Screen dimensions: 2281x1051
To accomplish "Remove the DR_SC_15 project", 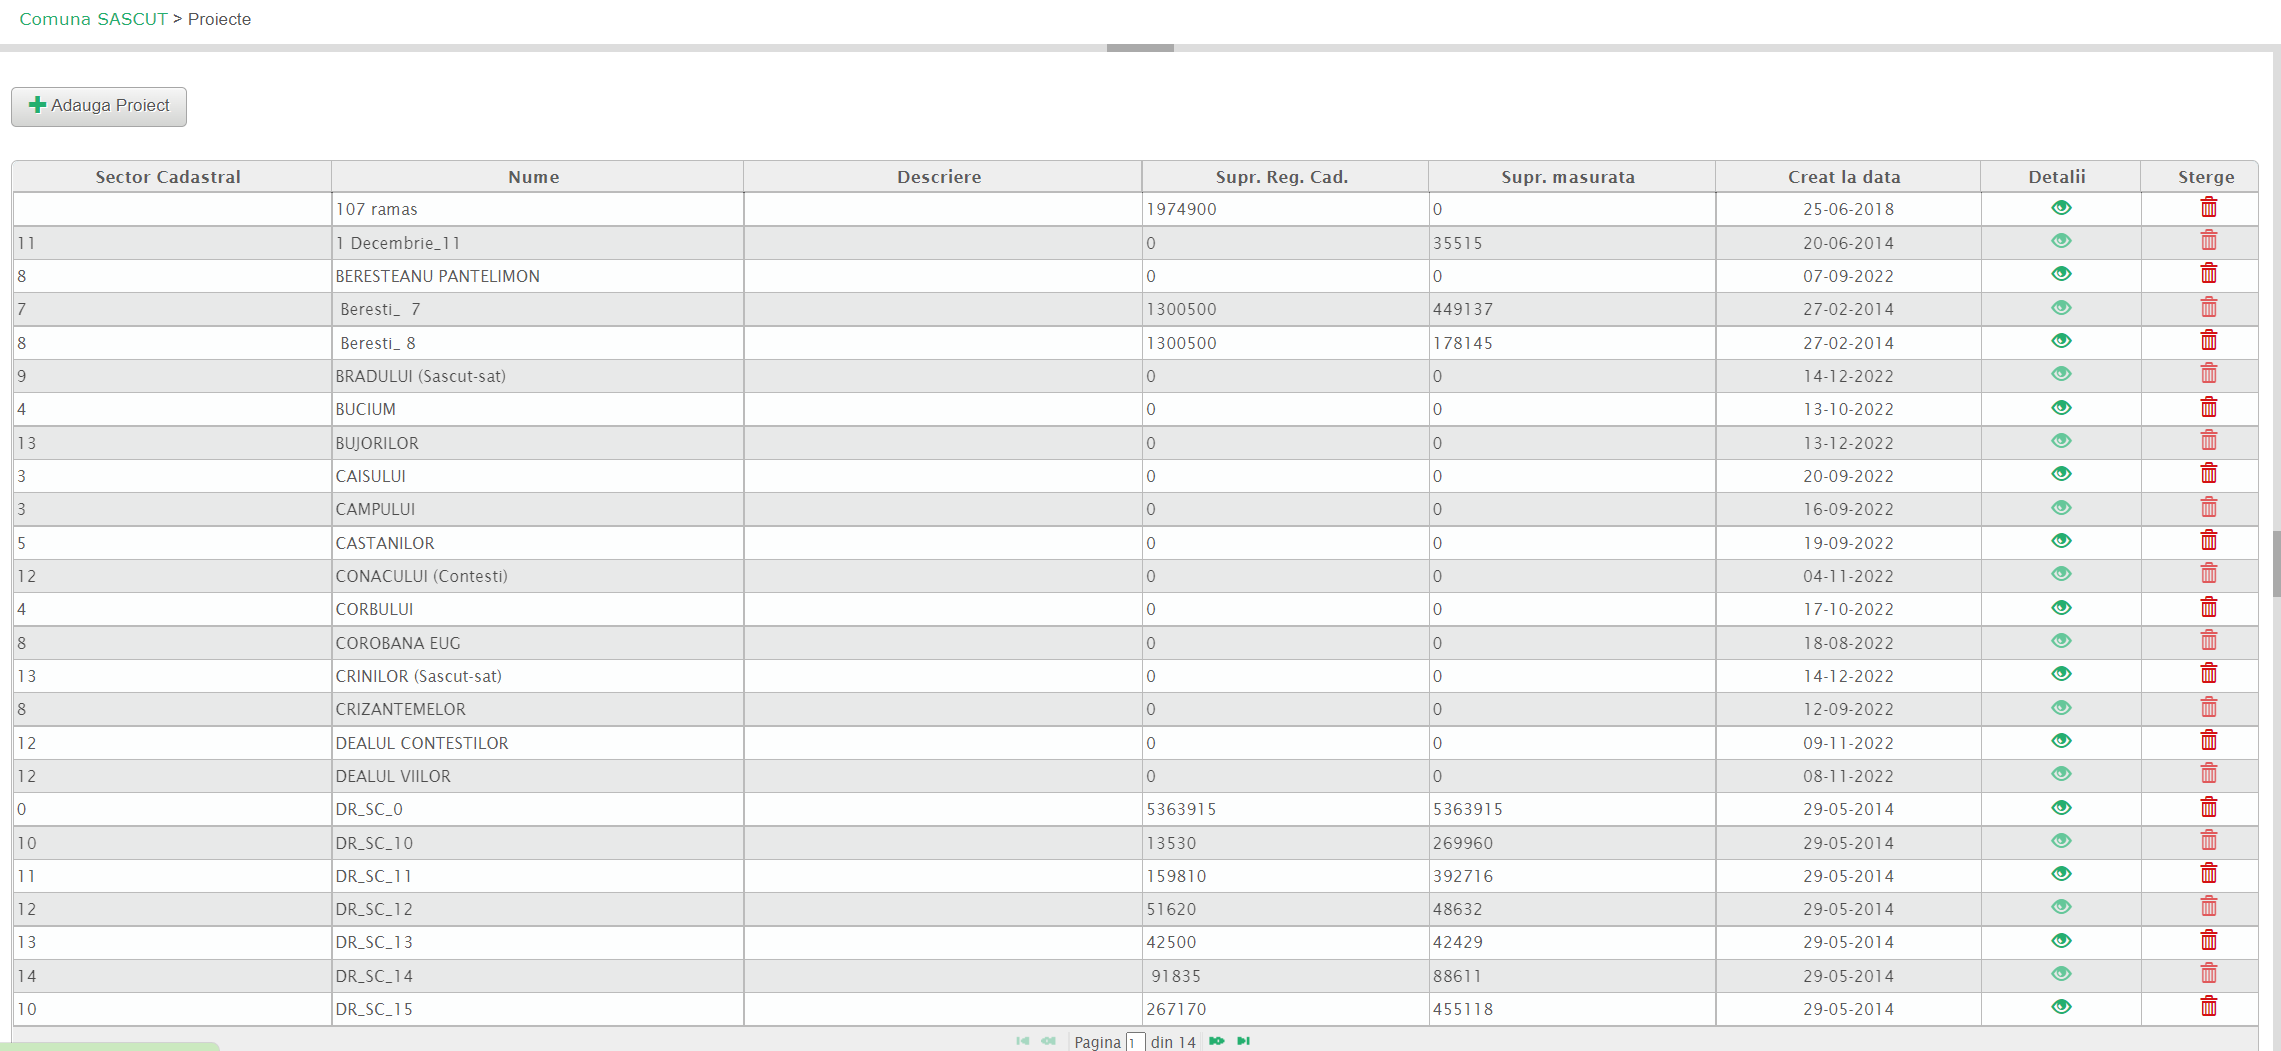I will [2208, 1007].
